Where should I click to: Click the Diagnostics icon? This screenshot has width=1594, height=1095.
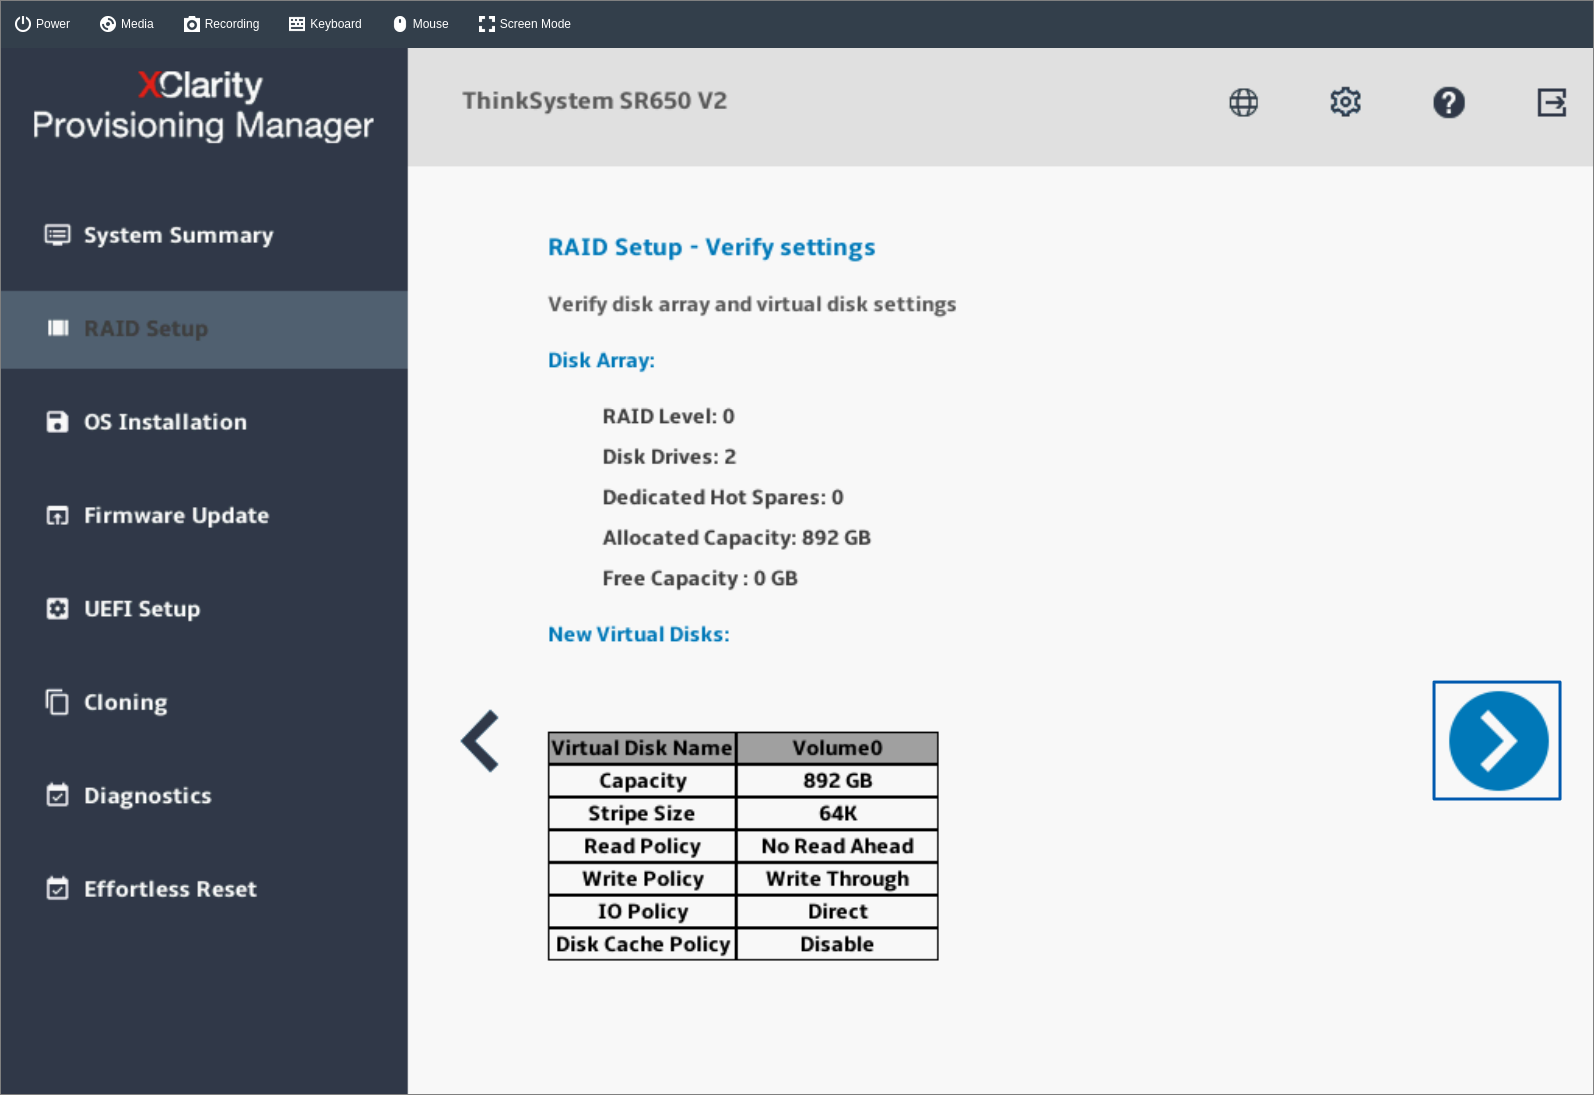click(57, 795)
